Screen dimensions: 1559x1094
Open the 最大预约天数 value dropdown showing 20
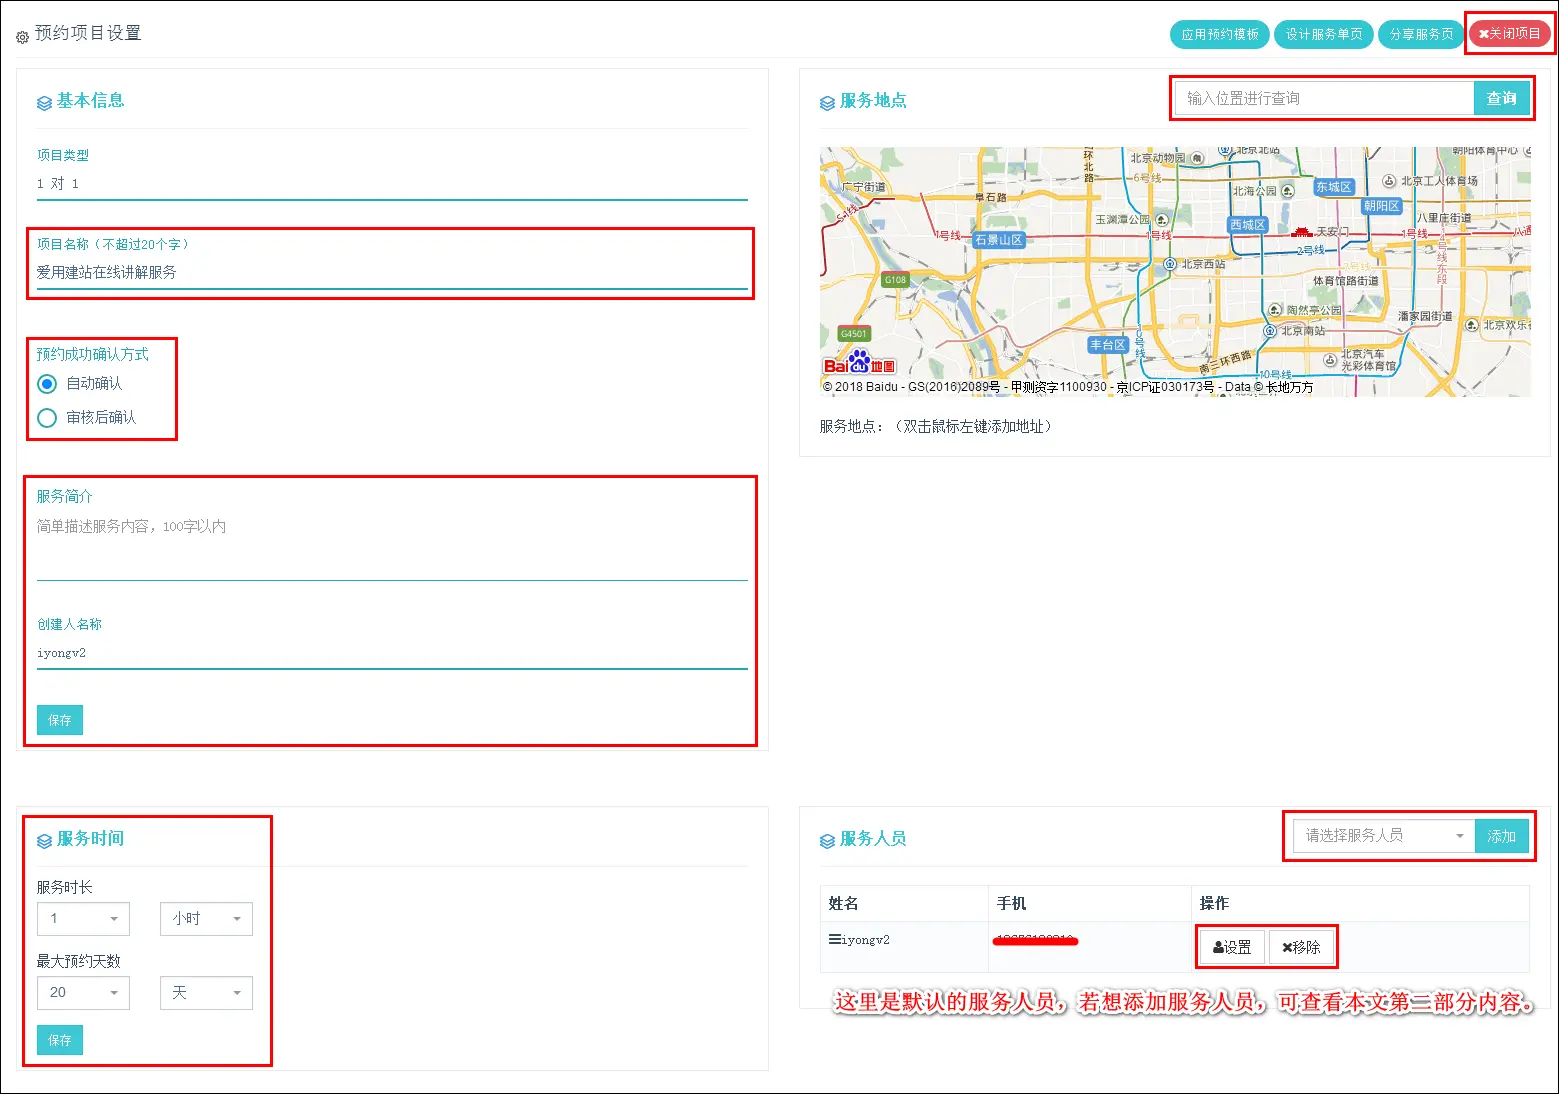click(x=83, y=993)
